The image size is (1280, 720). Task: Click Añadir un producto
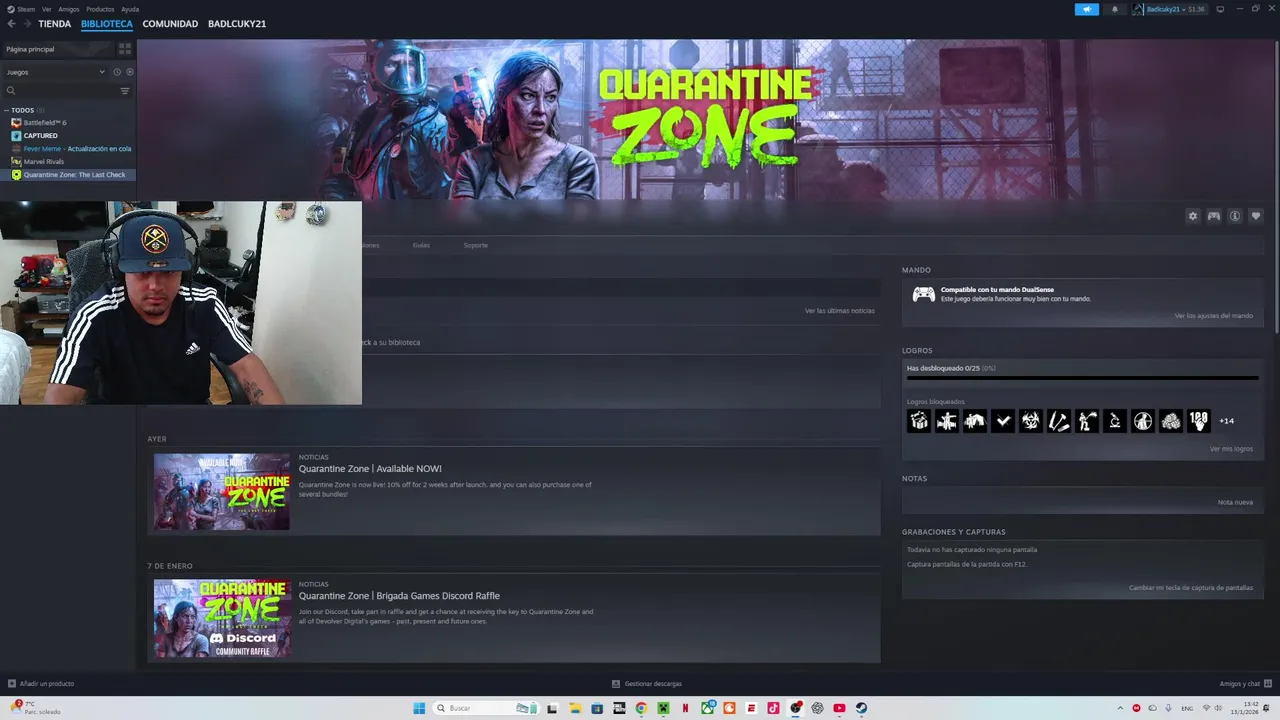point(41,684)
